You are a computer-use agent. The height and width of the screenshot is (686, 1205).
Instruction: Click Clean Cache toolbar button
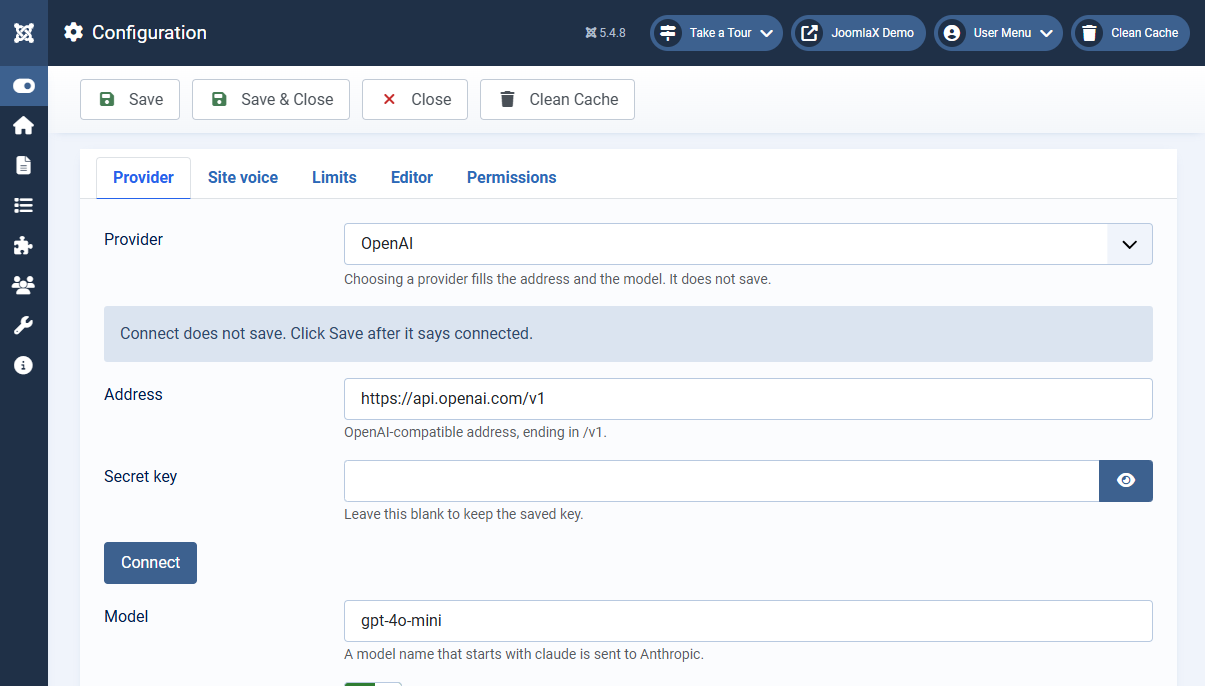pos(557,99)
